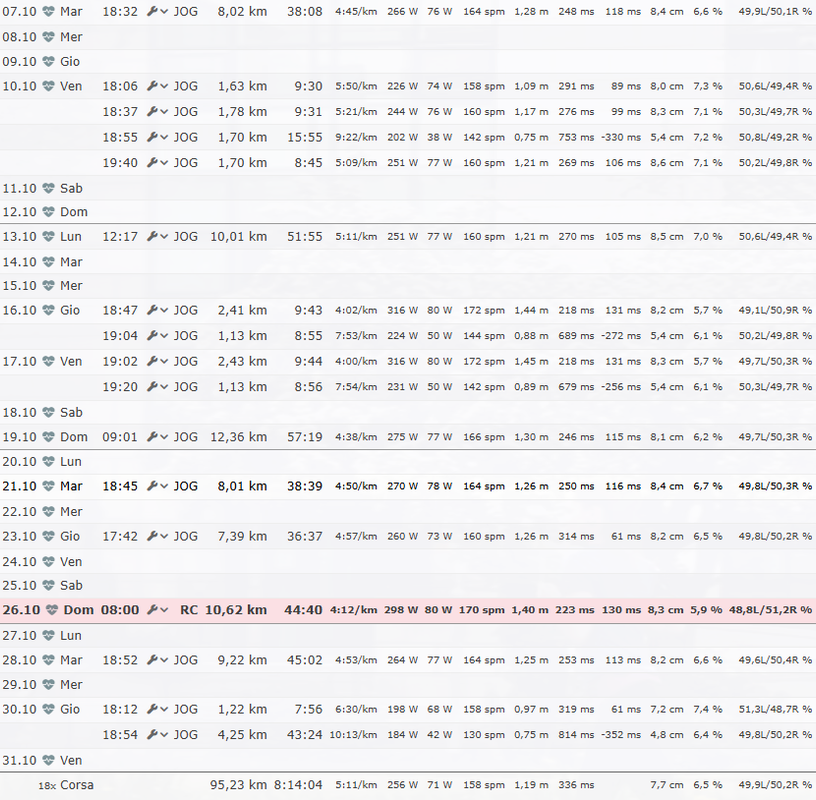816x800 pixels.
Task: Click wrench icon for 08:00 RC race
Action: pos(152,609)
